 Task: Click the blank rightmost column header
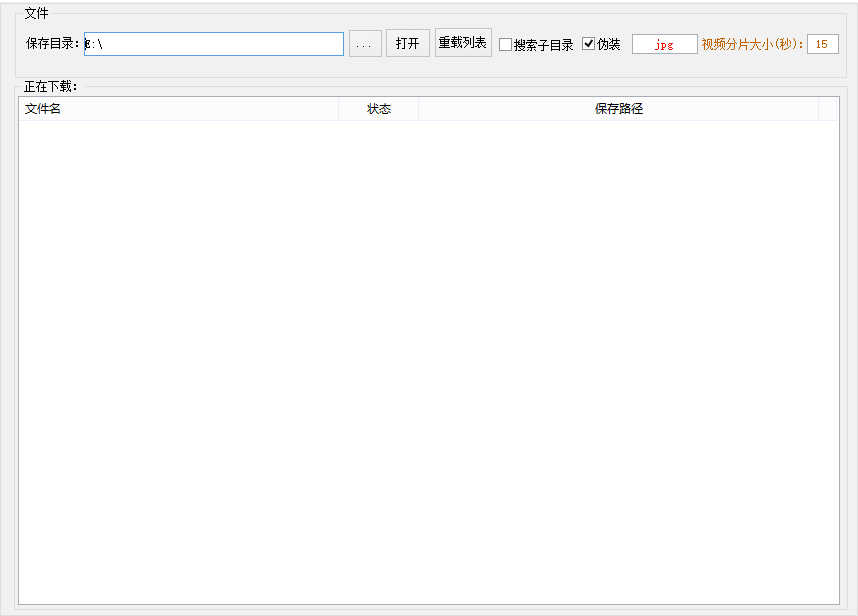(827, 109)
